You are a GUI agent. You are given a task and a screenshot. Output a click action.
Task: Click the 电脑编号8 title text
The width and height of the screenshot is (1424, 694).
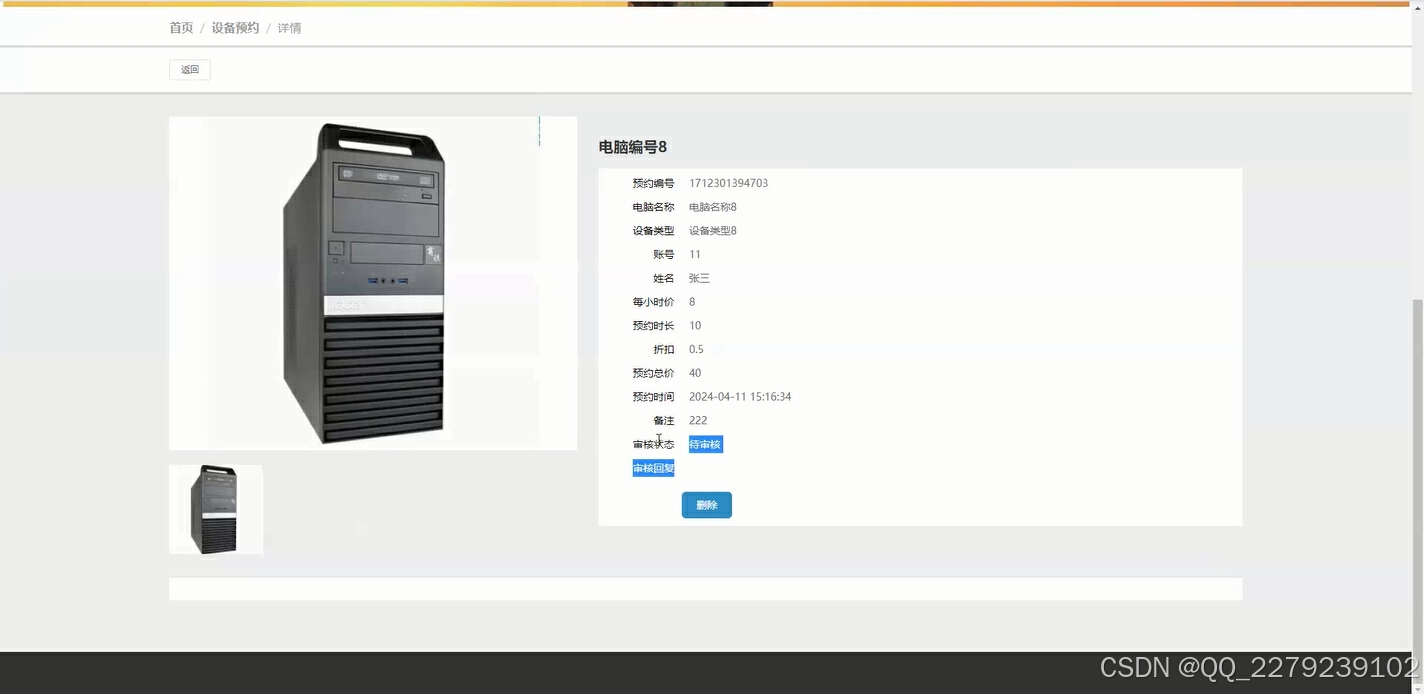click(x=631, y=146)
